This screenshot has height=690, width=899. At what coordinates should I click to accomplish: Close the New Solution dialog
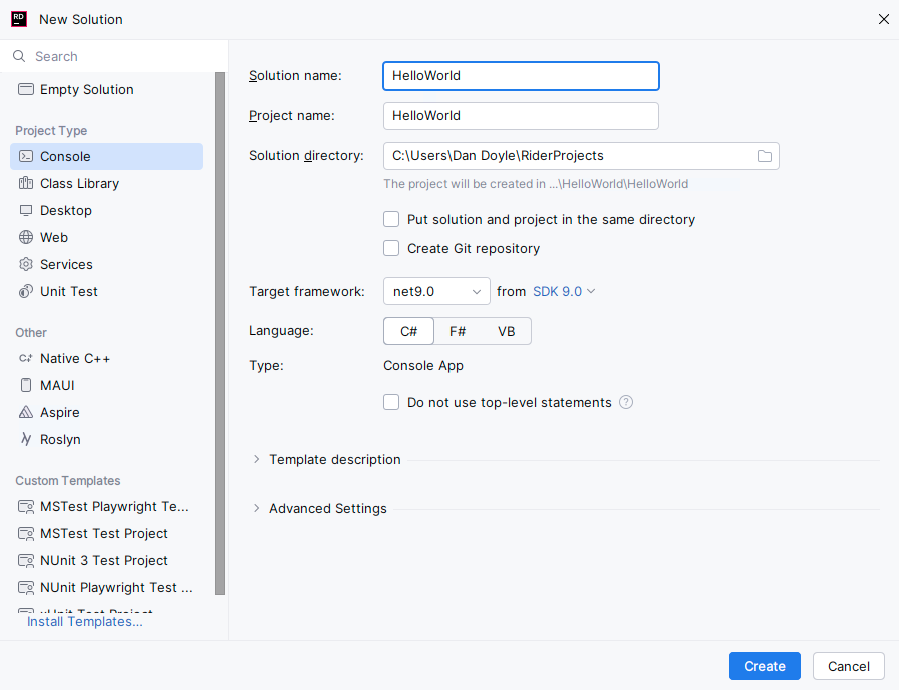tap(884, 19)
